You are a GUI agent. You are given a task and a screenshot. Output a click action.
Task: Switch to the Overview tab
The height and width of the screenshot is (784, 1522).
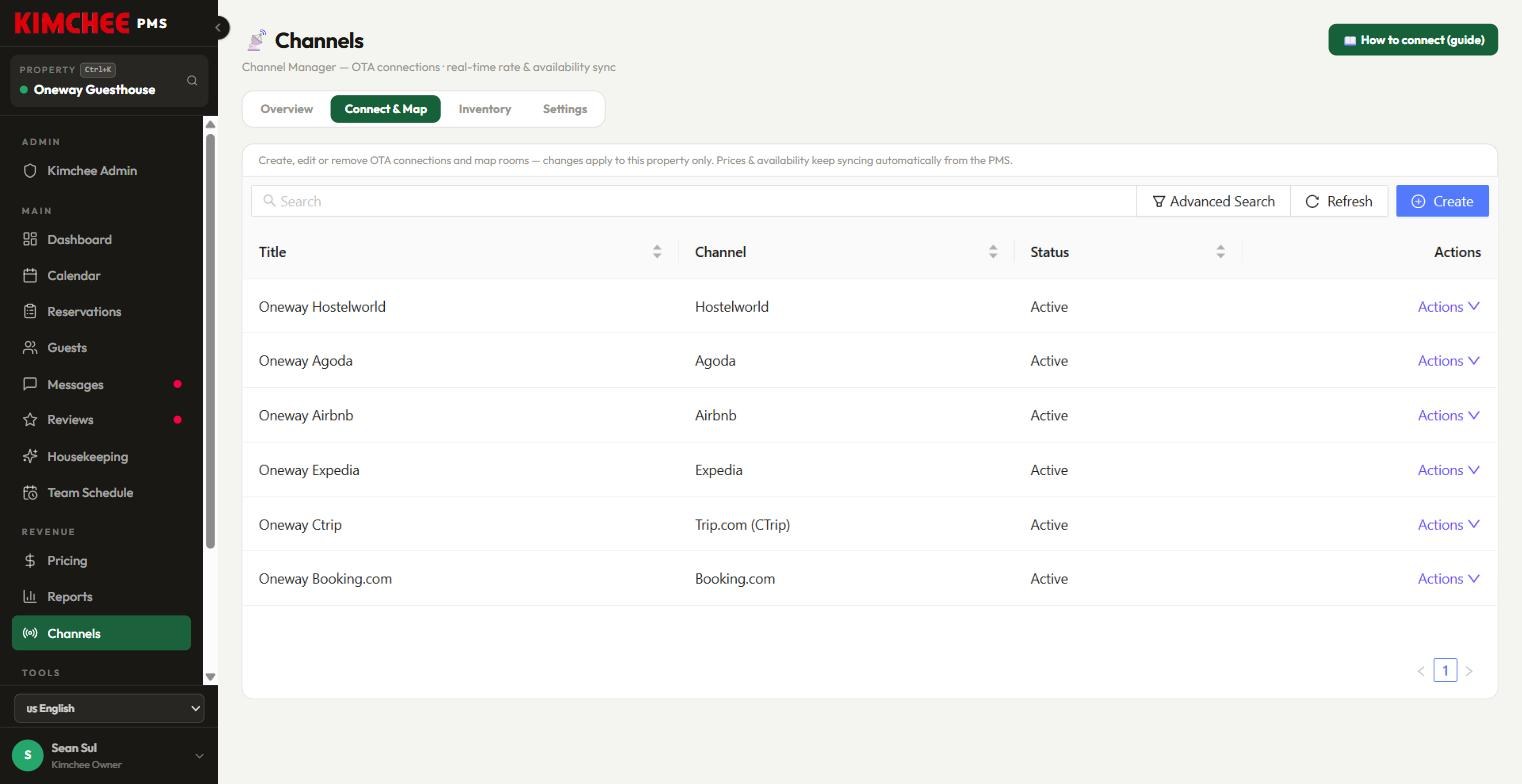pyautogui.click(x=287, y=109)
